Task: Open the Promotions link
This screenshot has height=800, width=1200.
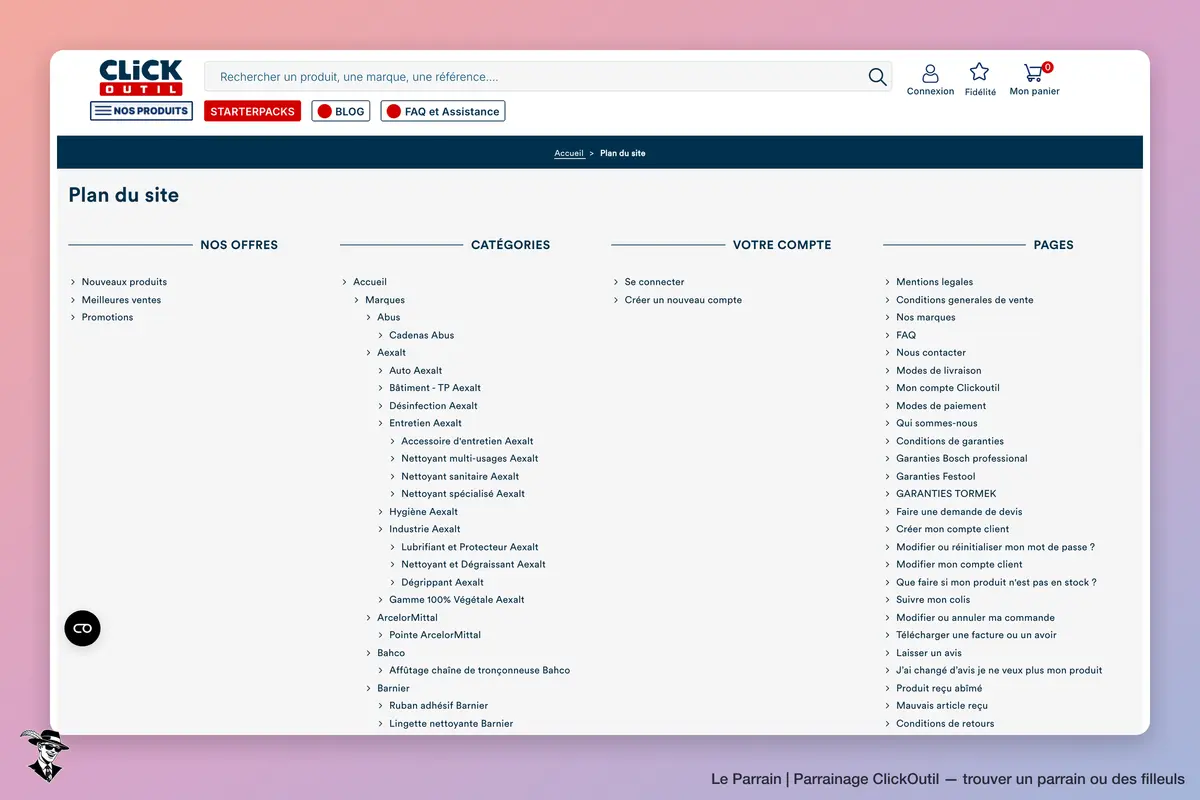Action: [x=107, y=317]
